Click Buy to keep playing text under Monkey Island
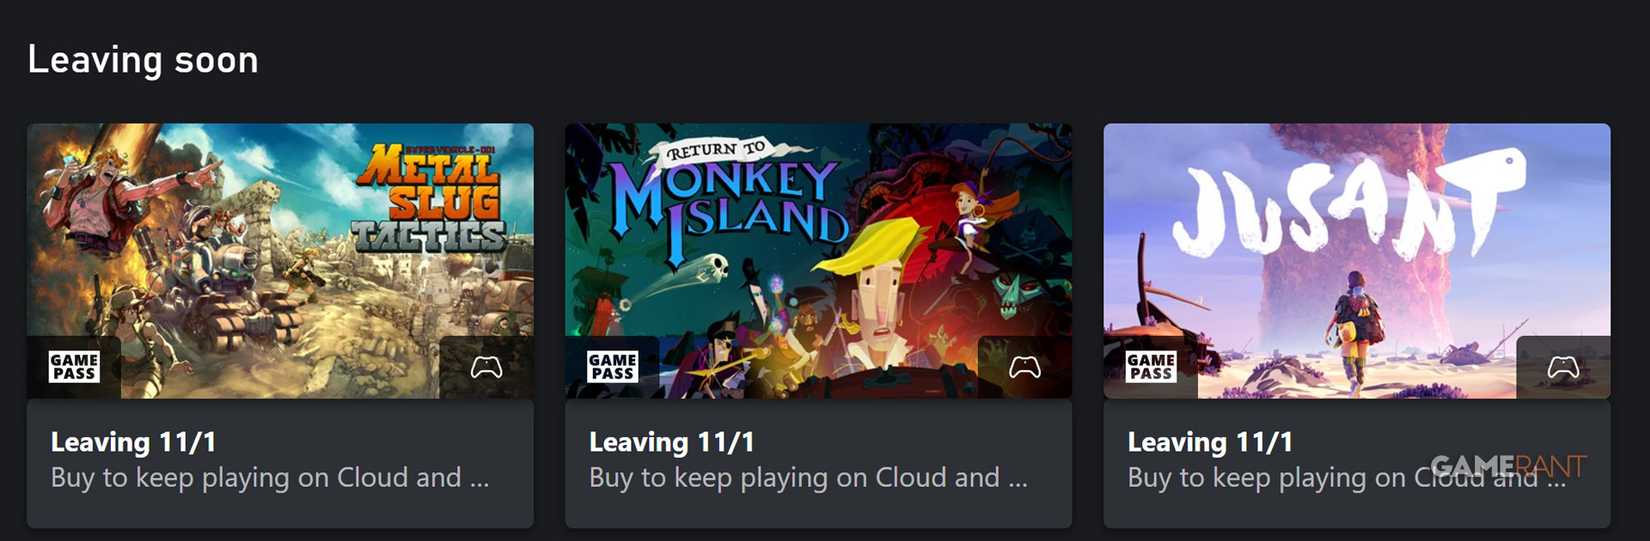This screenshot has height=541, width=1650. click(808, 478)
